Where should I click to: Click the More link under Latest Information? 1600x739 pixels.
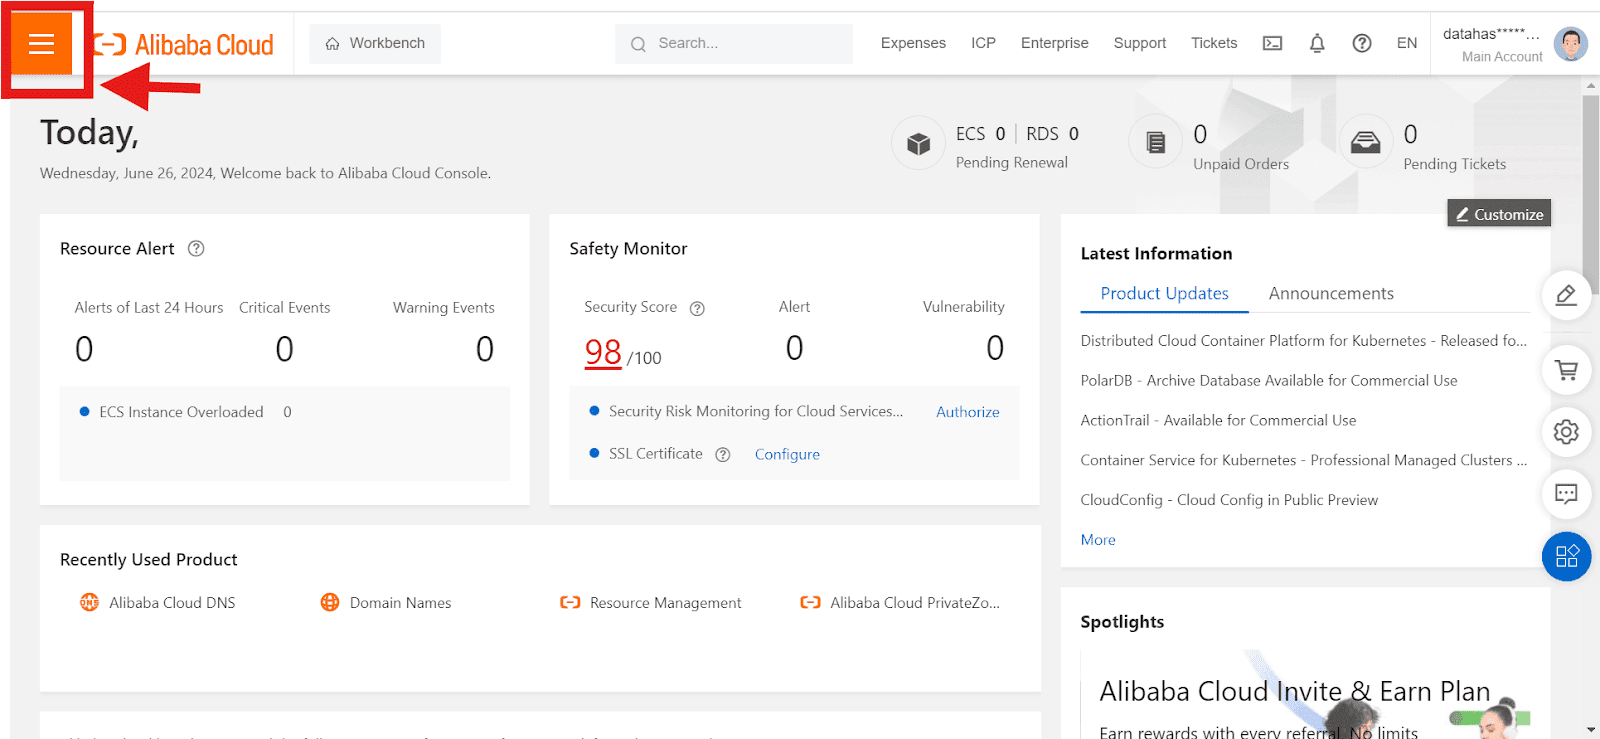[1098, 540]
